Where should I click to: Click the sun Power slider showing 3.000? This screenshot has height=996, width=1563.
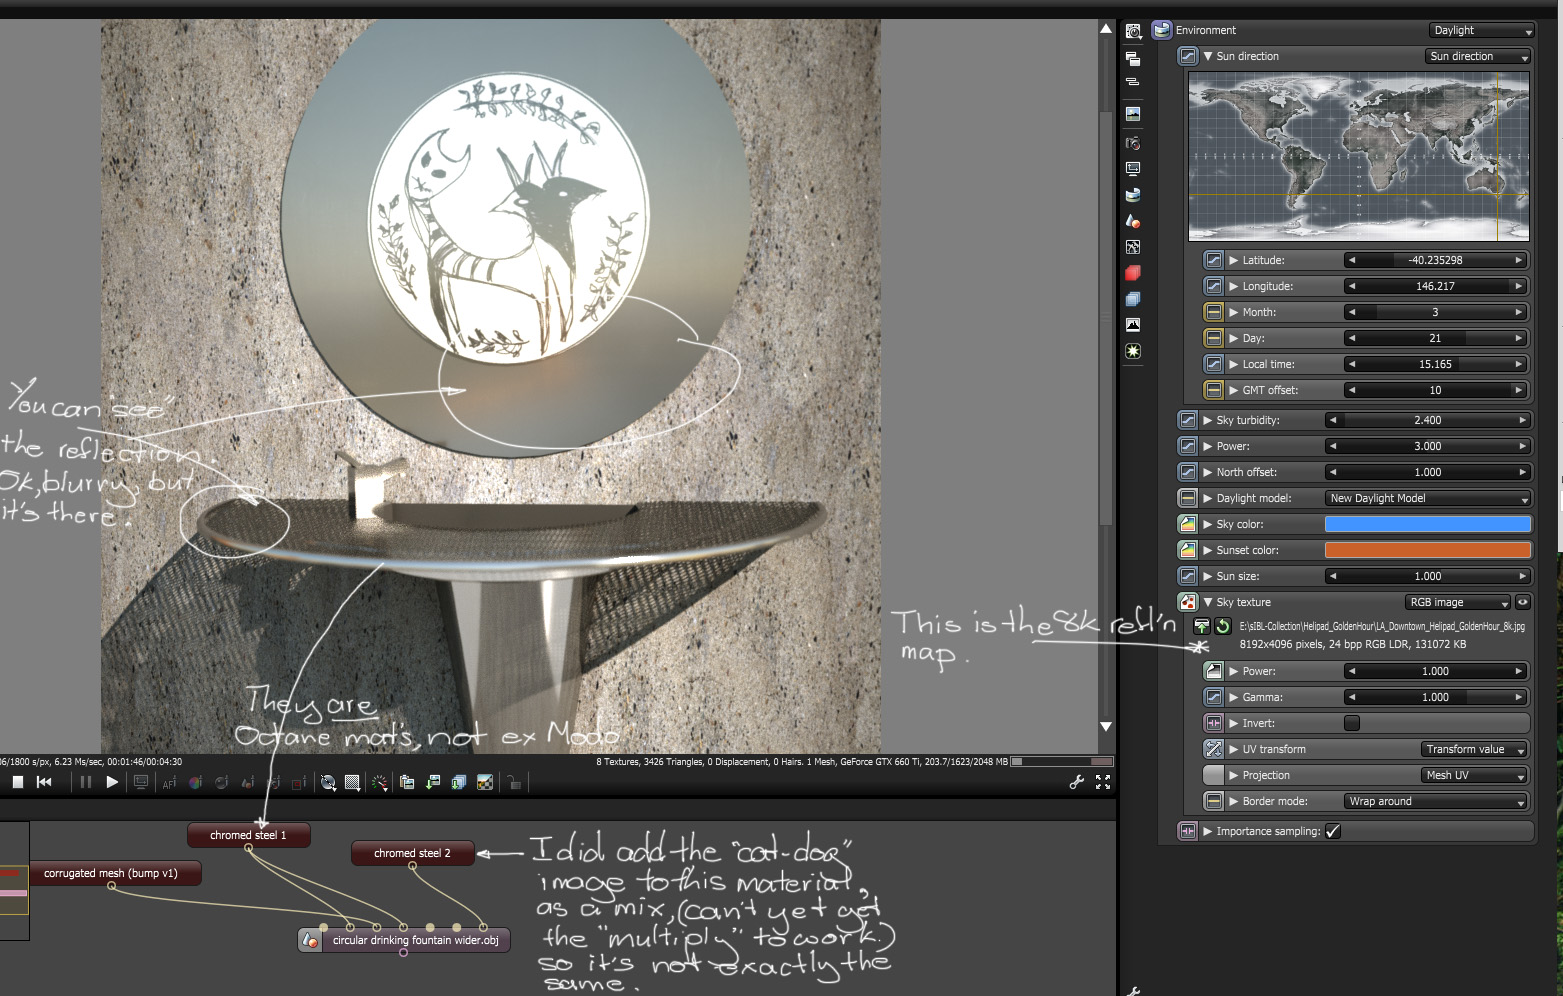[x=1428, y=446]
